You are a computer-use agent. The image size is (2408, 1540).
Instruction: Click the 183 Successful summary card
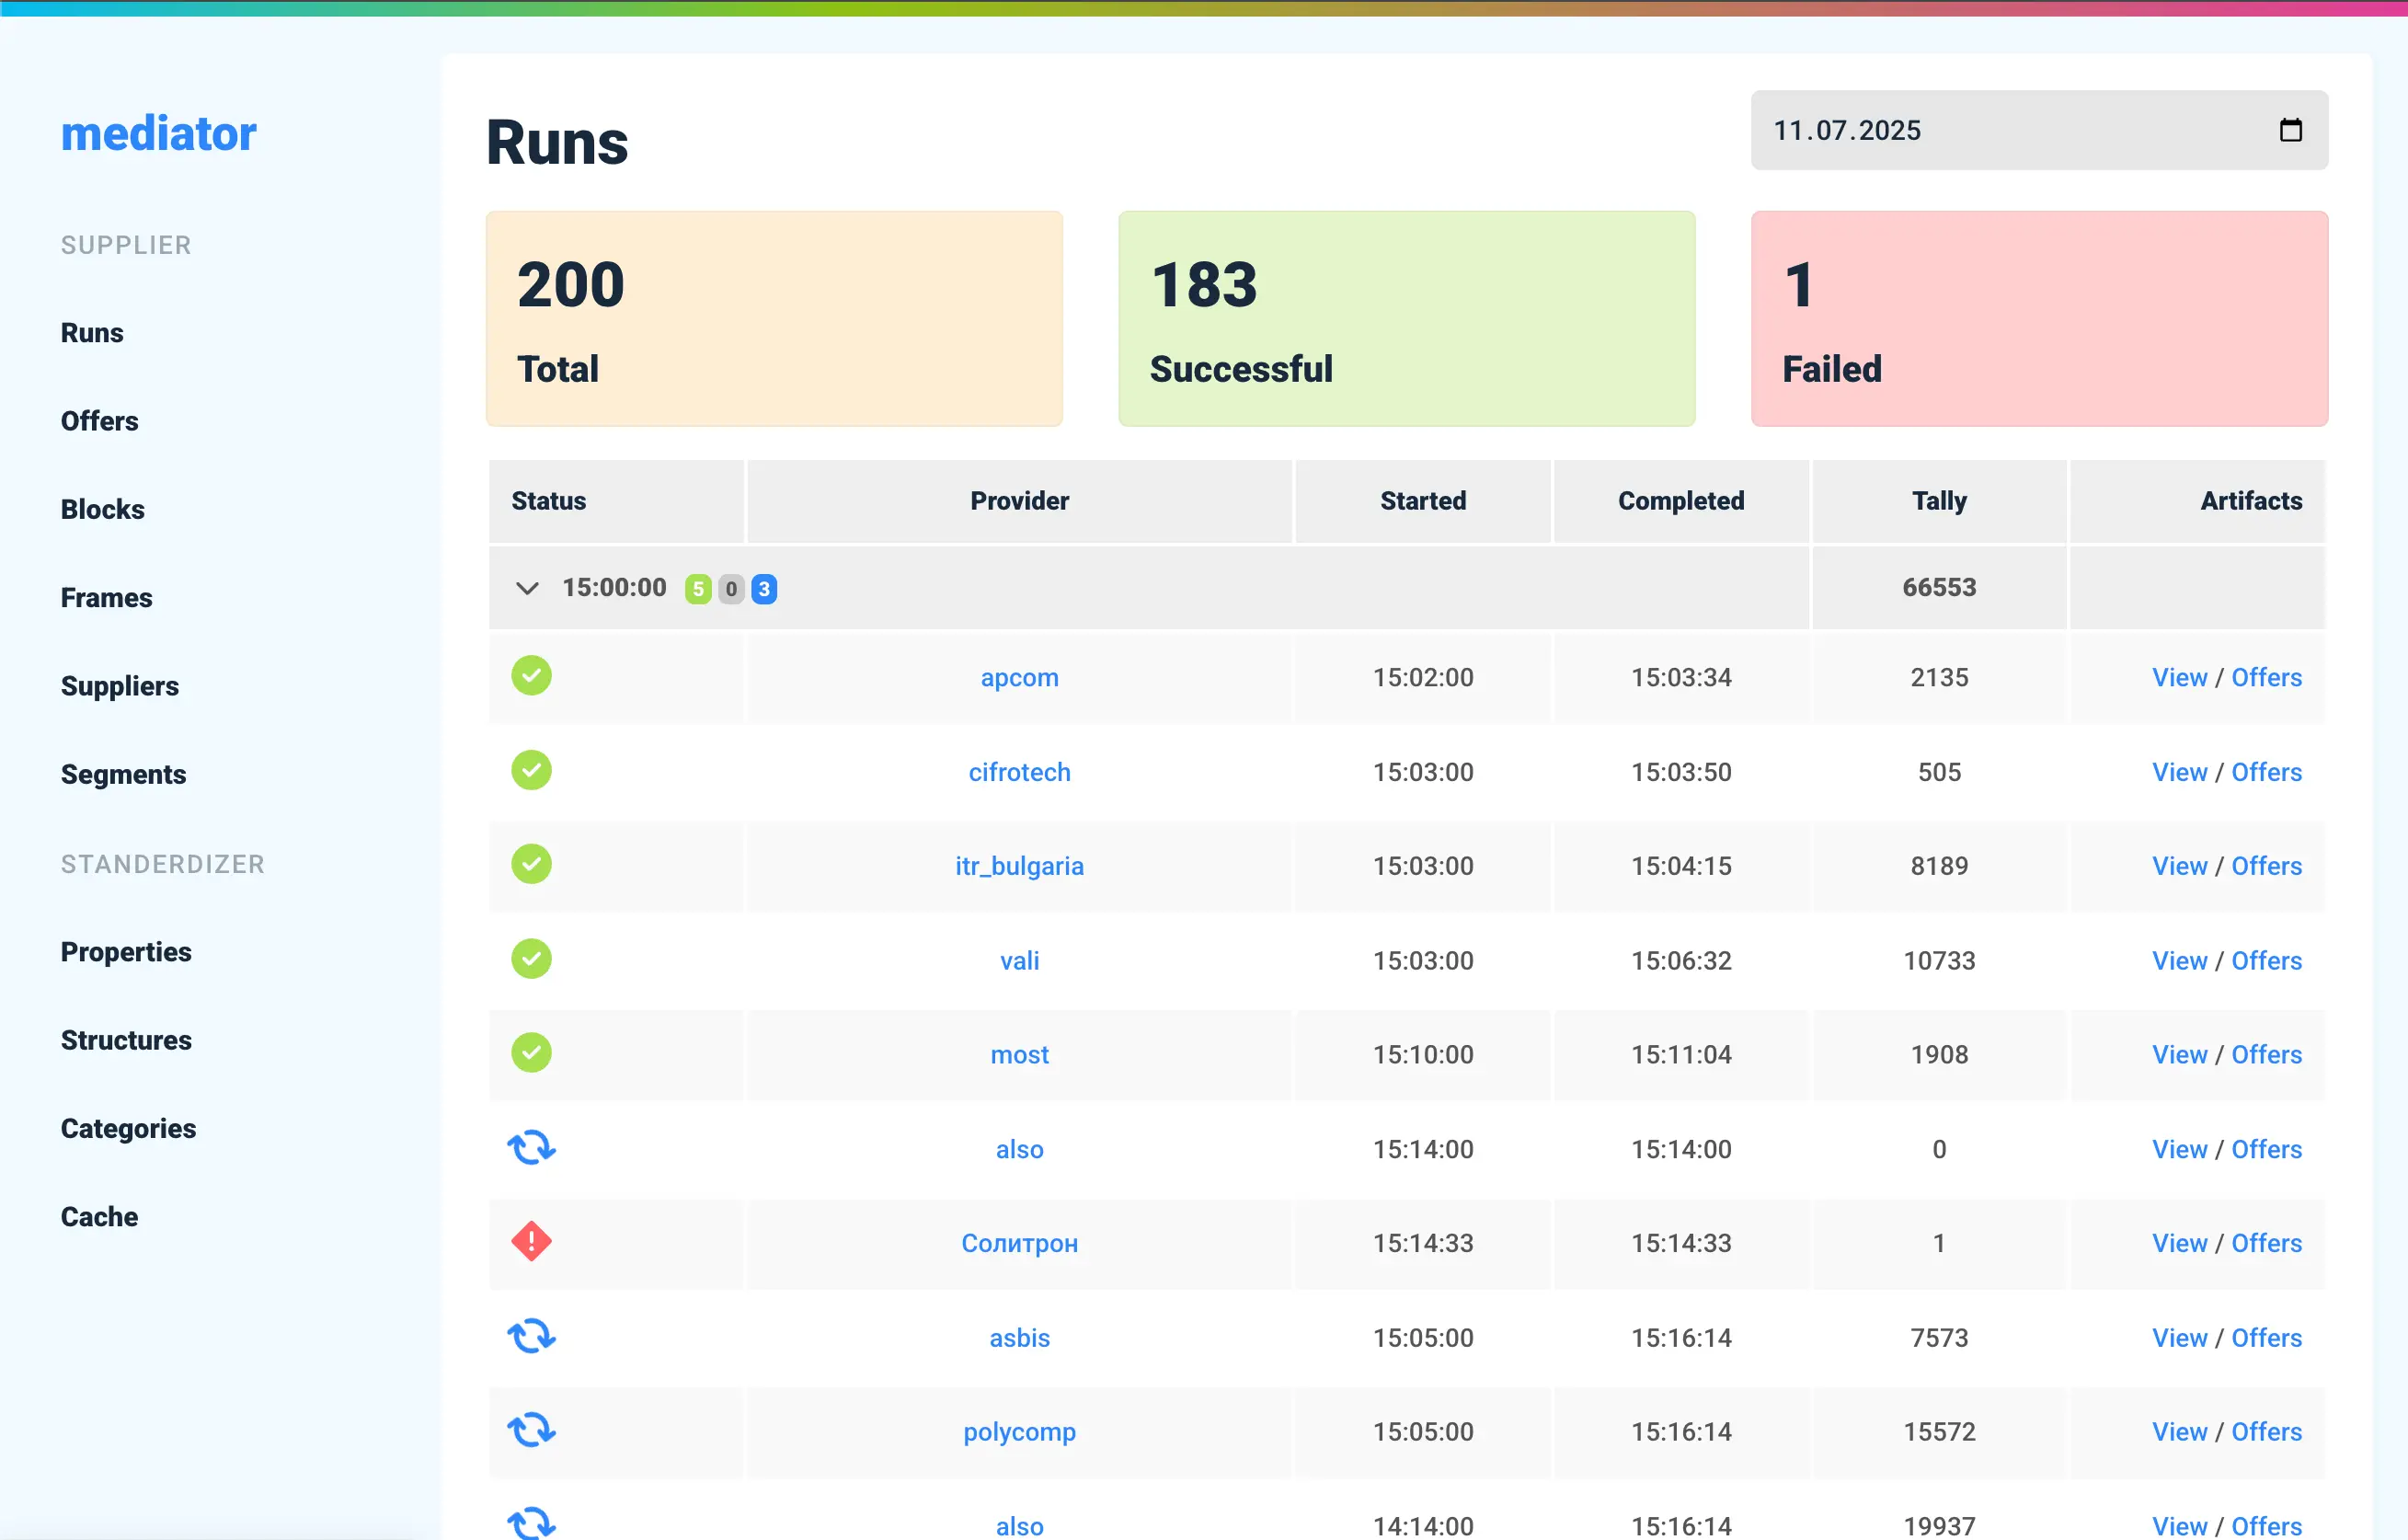point(1406,318)
